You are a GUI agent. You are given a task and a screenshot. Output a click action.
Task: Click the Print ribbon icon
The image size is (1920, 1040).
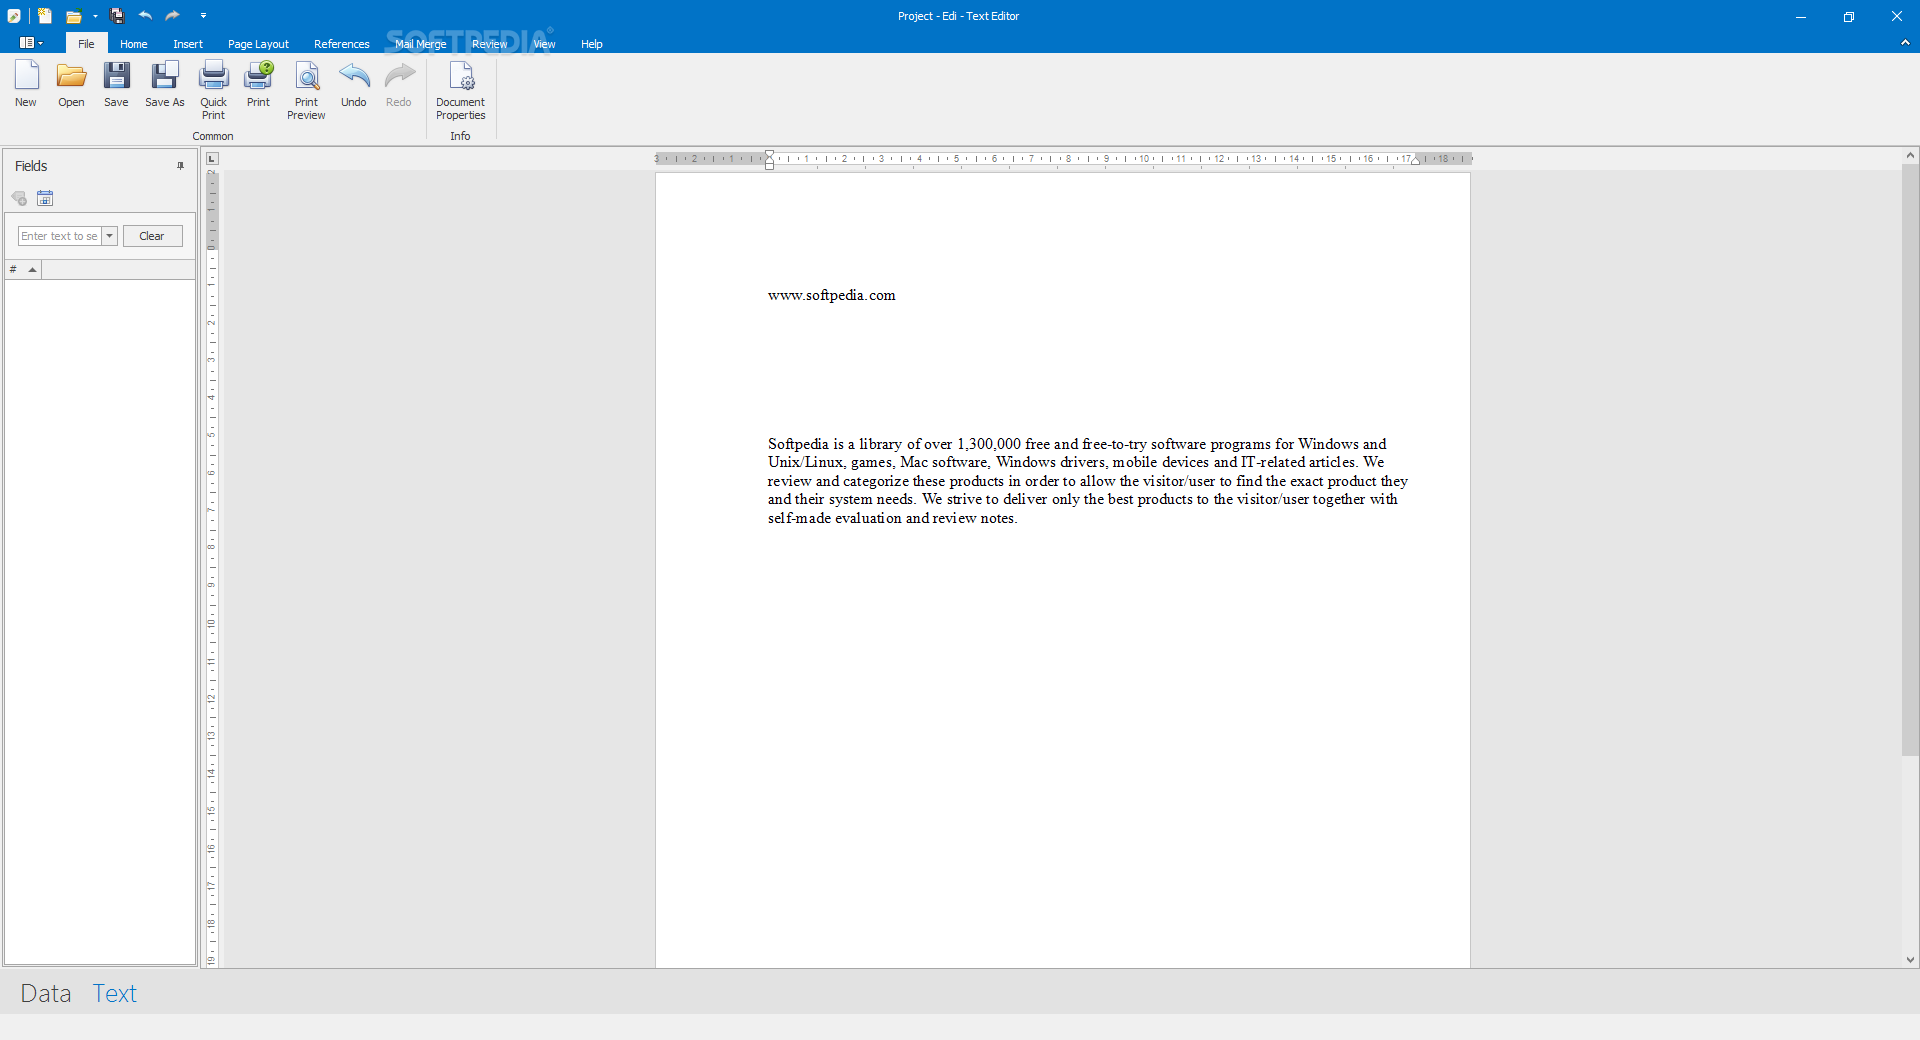[259, 84]
